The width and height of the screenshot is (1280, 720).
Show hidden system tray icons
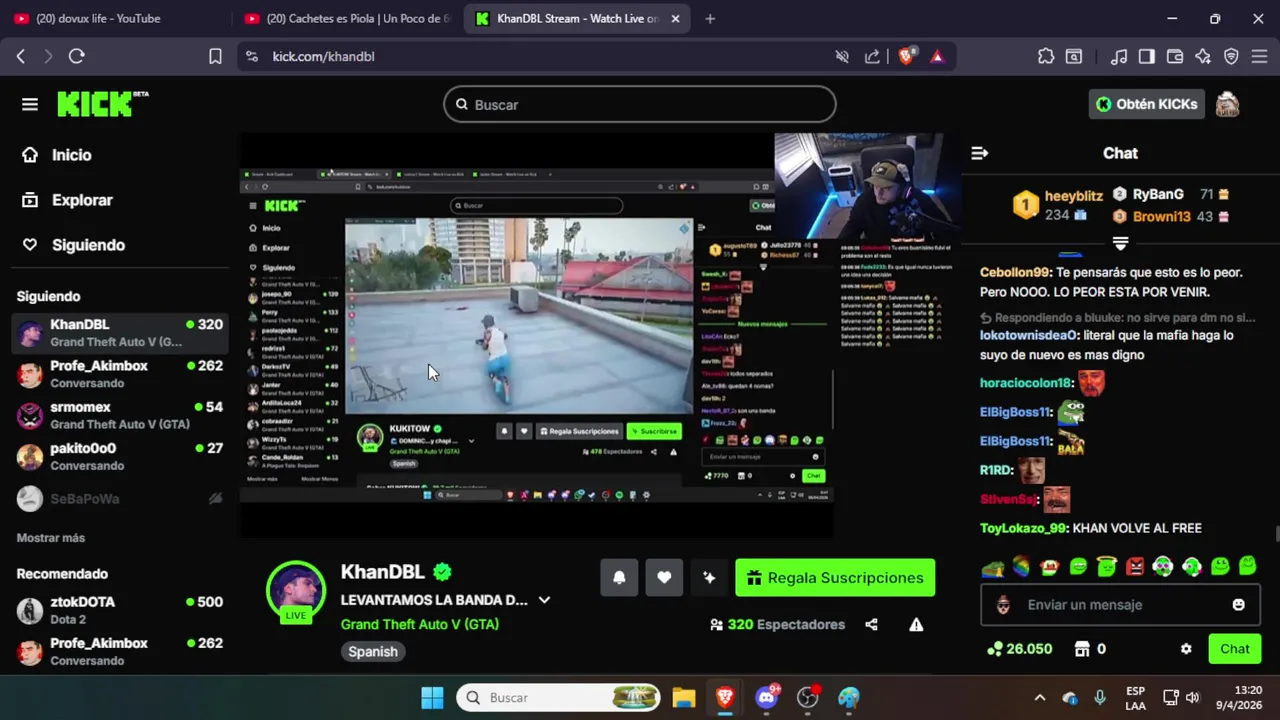tap(1039, 698)
